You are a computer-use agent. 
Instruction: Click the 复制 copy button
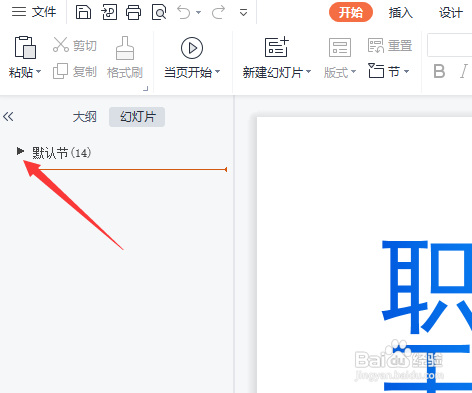[75, 71]
